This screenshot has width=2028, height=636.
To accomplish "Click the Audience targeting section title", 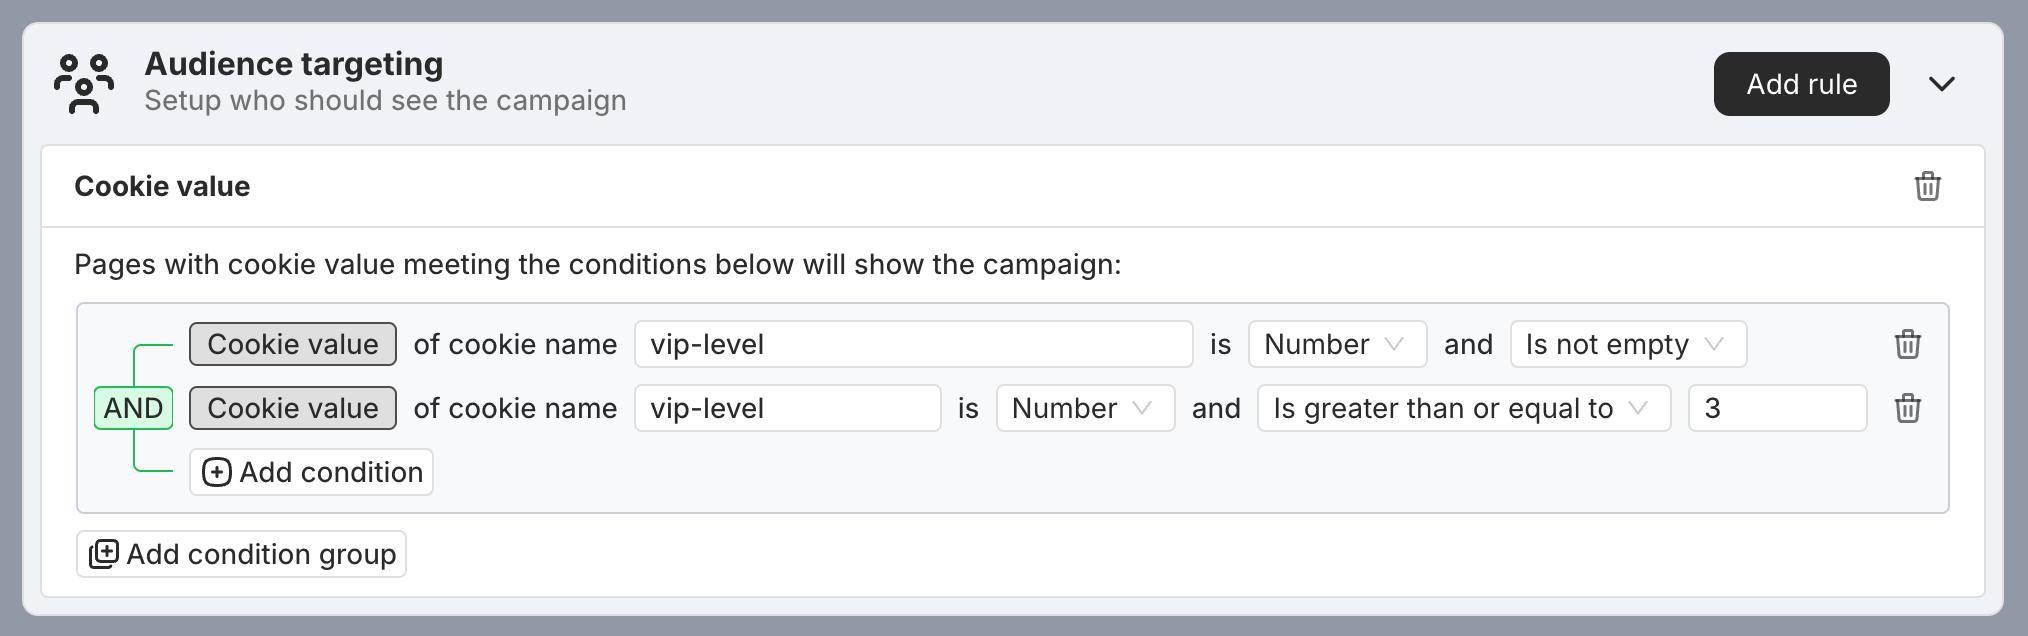I will [x=293, y=63].
